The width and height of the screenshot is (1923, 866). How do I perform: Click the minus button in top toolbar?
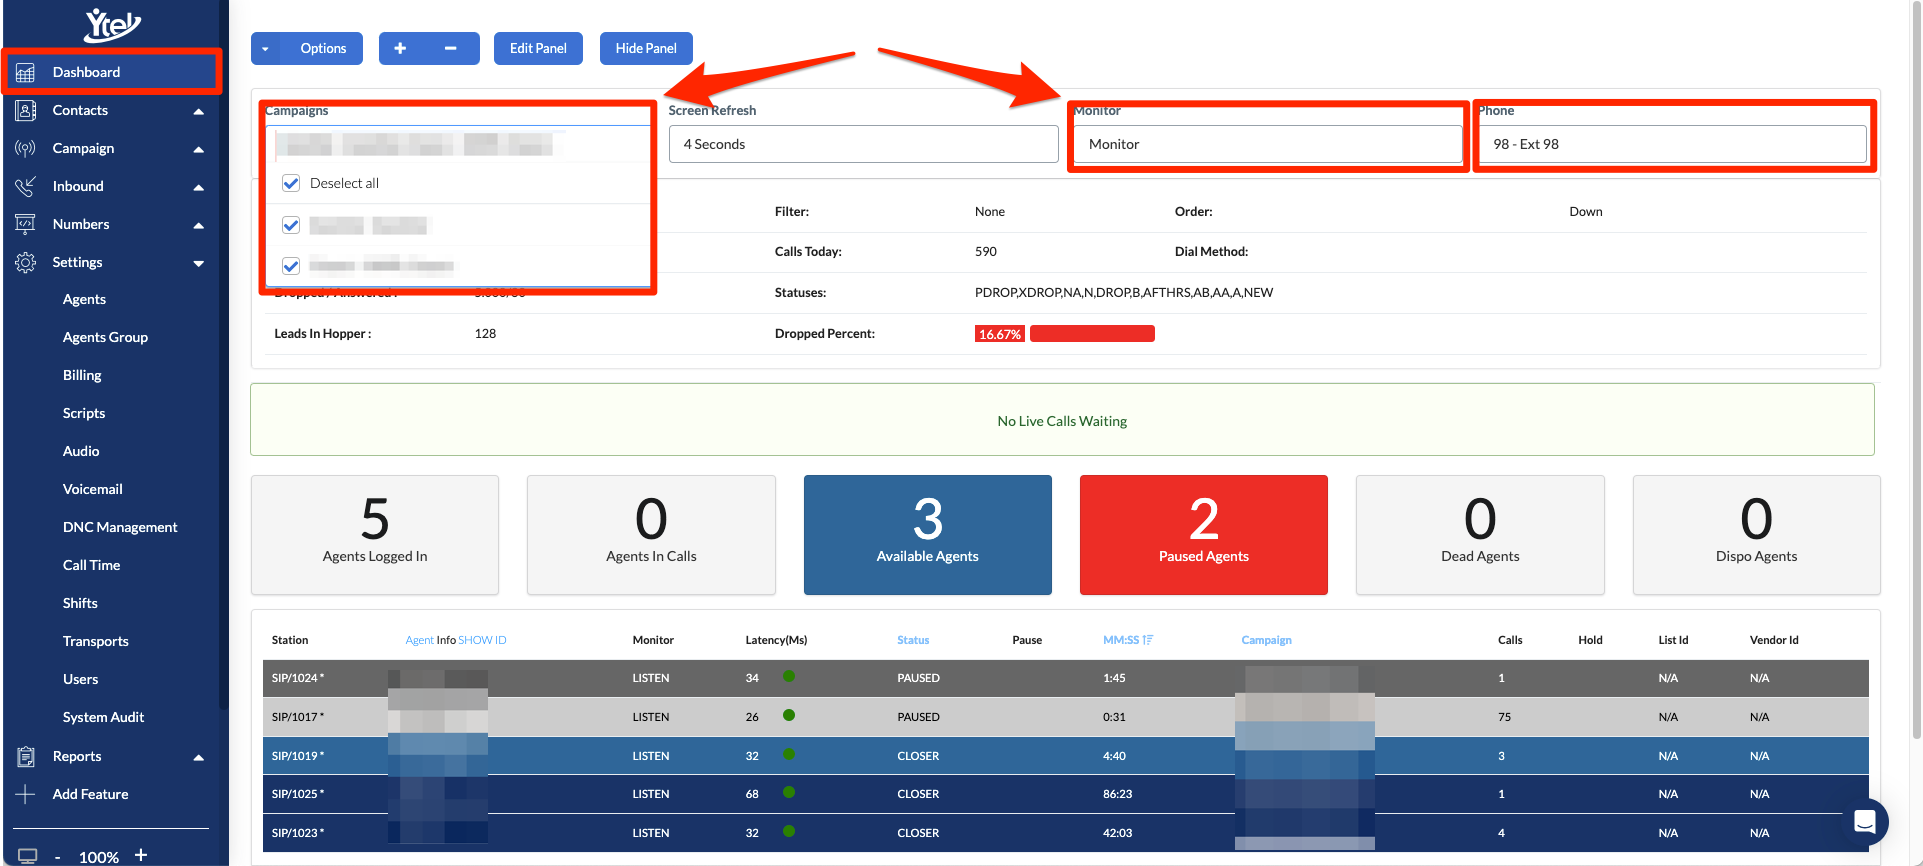[451, 48]
